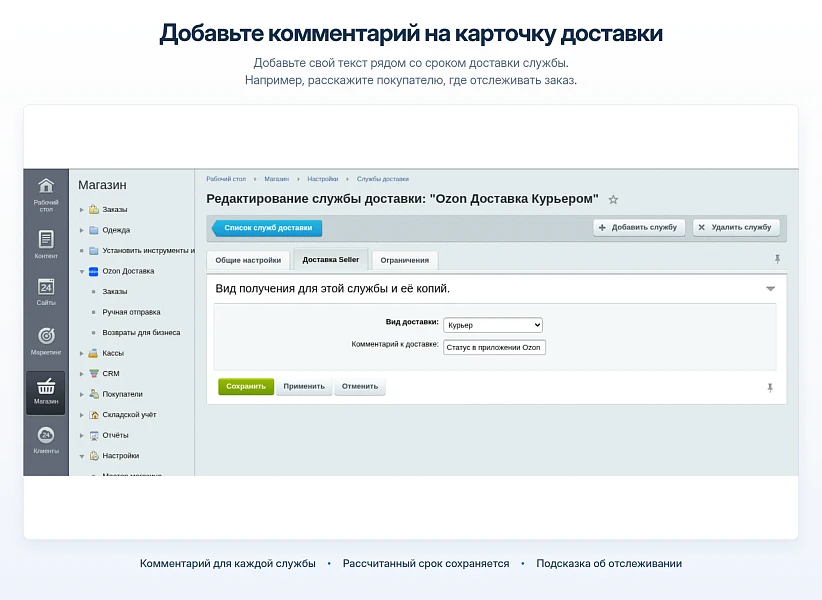822x600 pixels.
Task: Expand the Отчёты tree node
Action: 82,435
